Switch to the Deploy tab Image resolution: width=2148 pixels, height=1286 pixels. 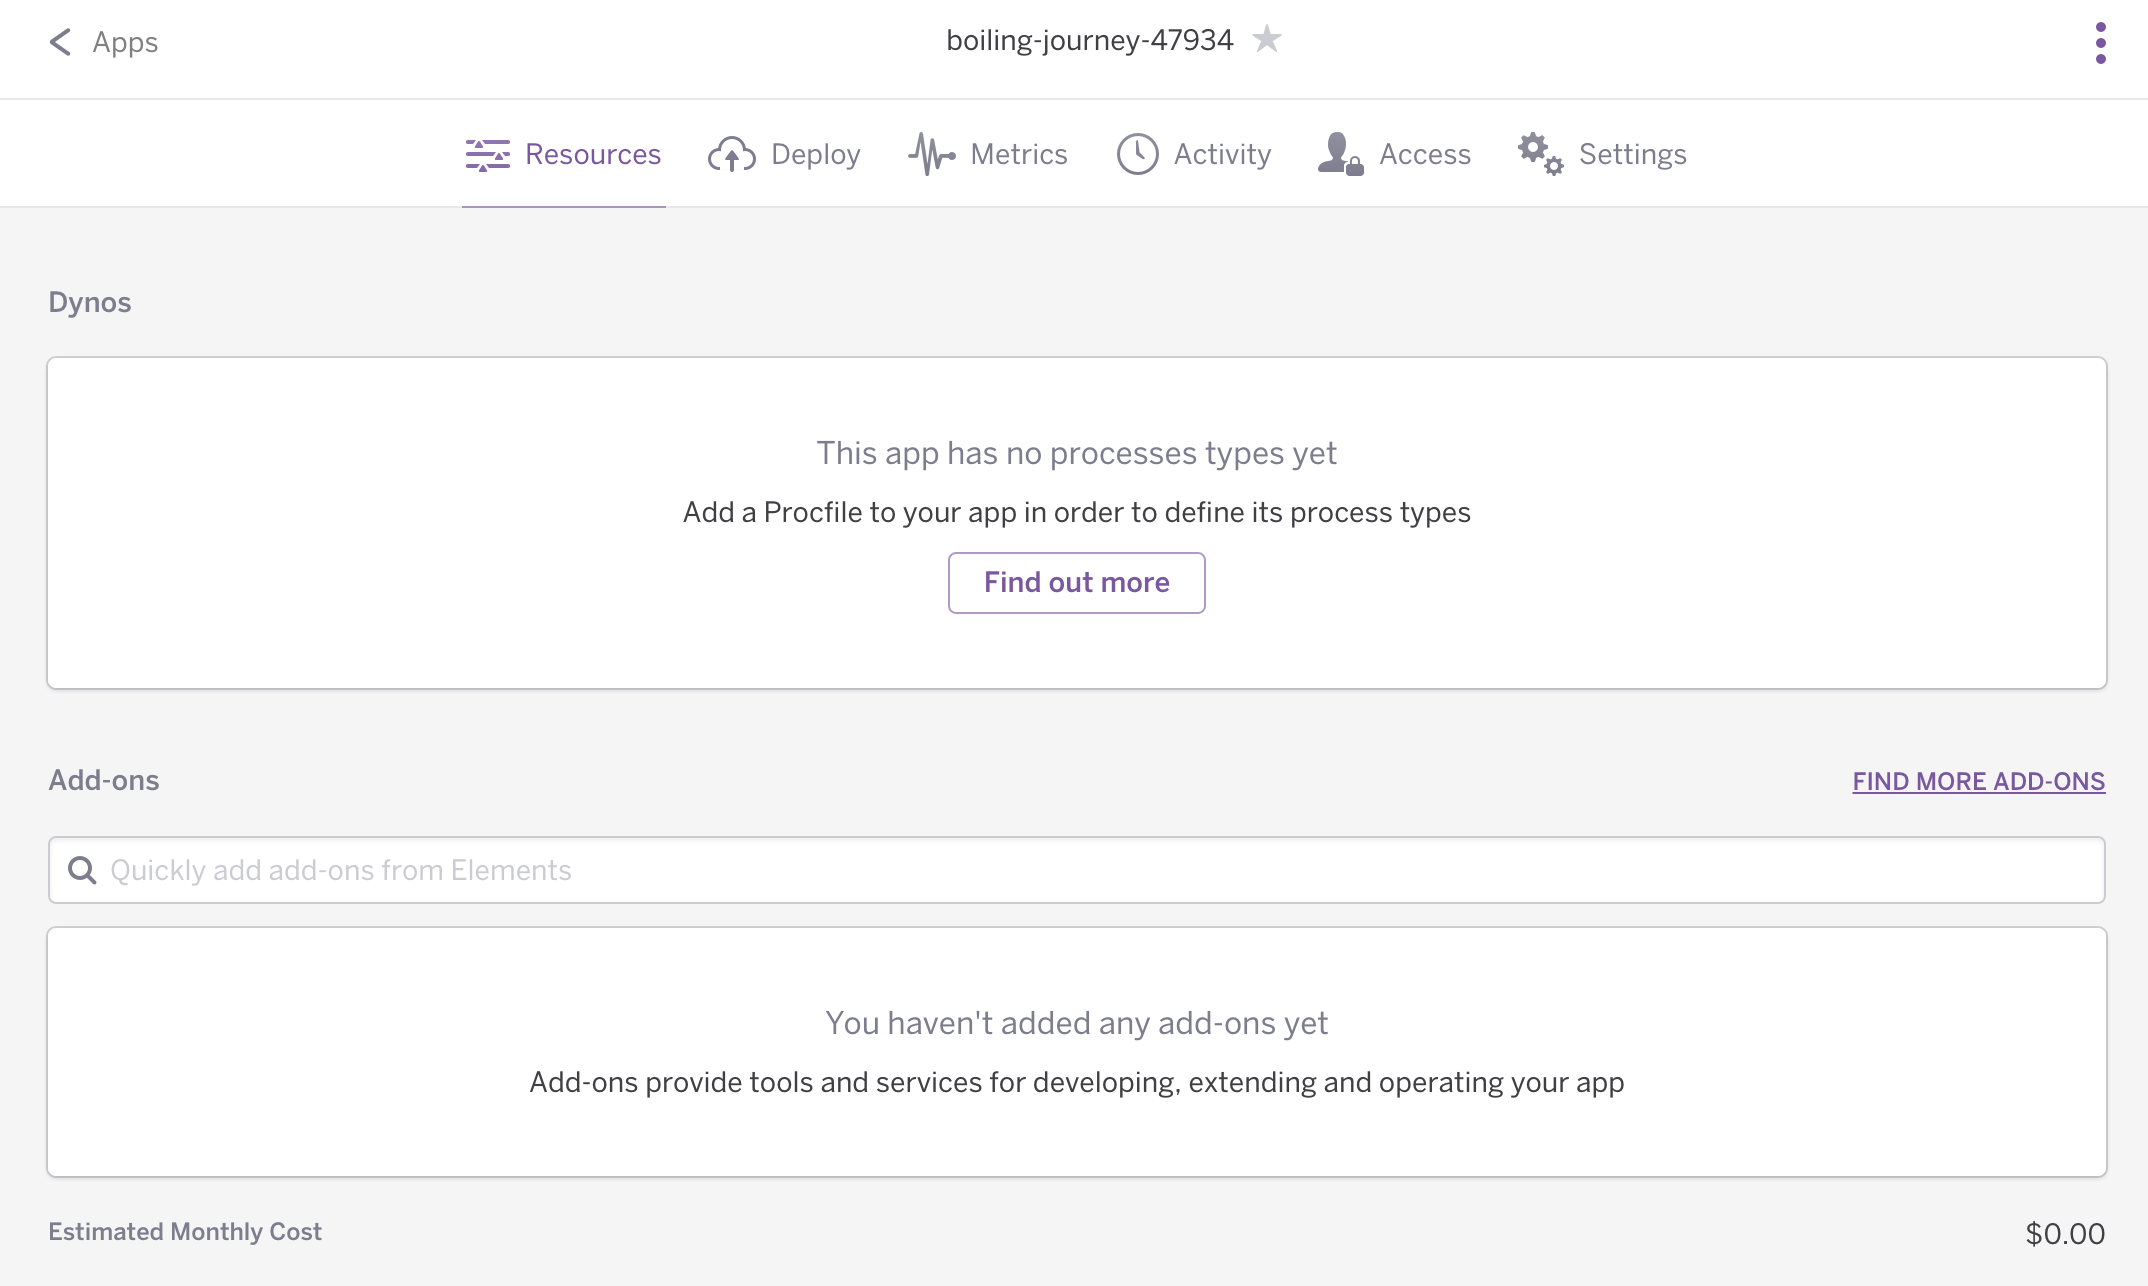pyautogui.click(x=815, y=155)
